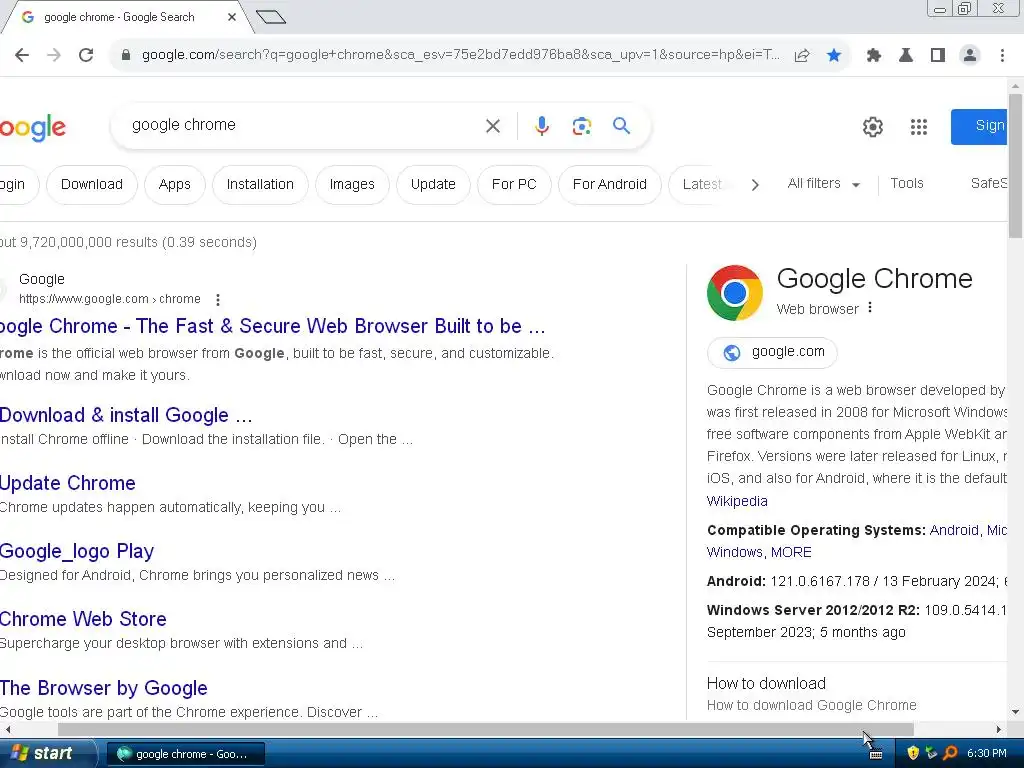This screenshot has width=1024, height=768.
Task: Click the orange magnifier tray icon
Action: click(951, 753)
